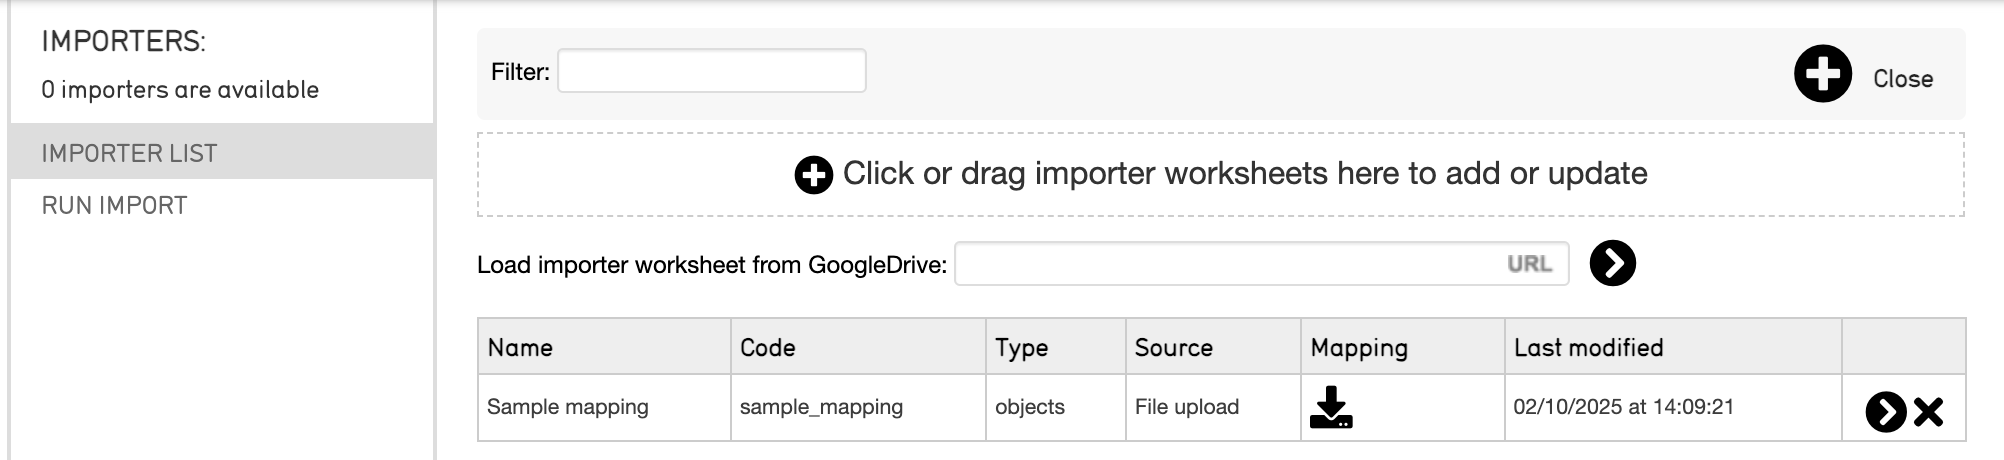Select the 'sample_mapping' code cell
Viewport: 2004px width, 460px height.
858,407
